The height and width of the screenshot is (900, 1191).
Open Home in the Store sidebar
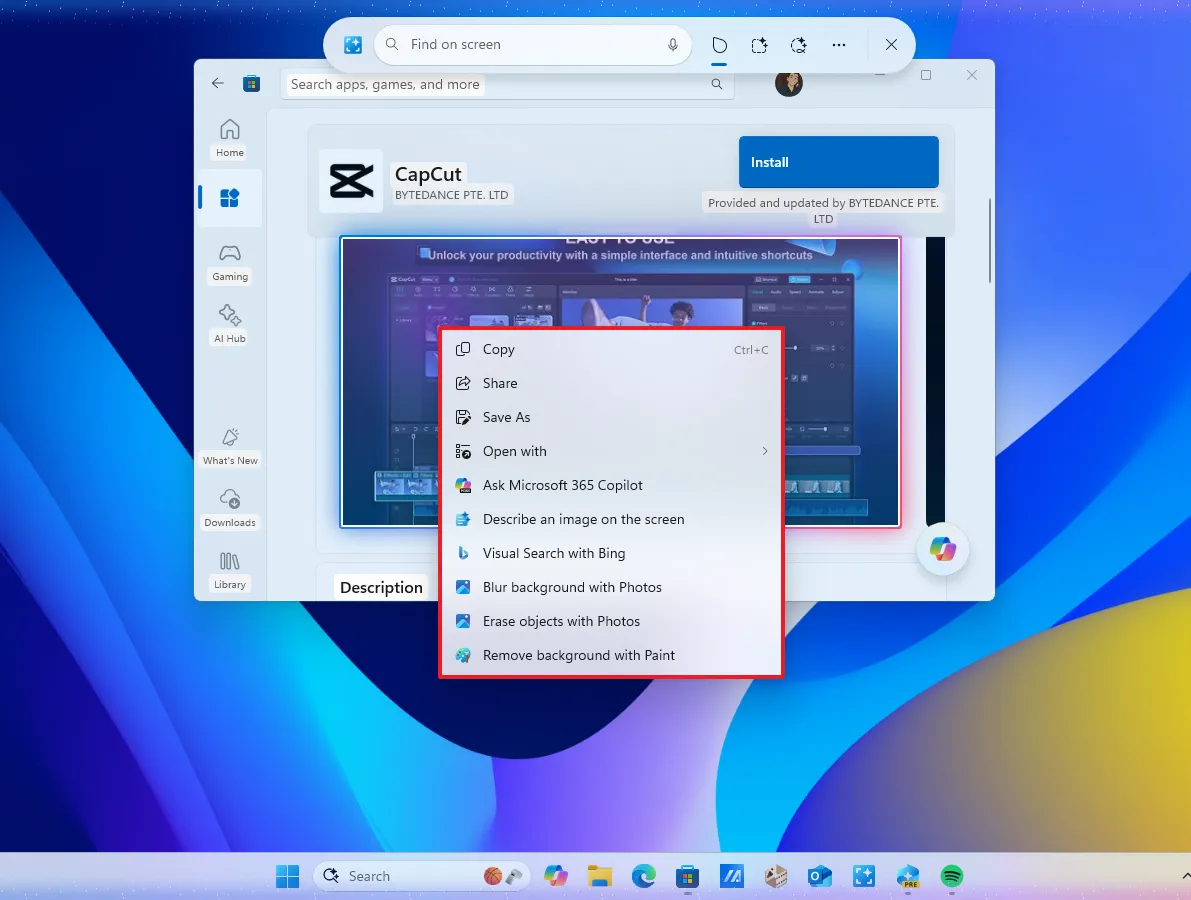coord(229,137)
